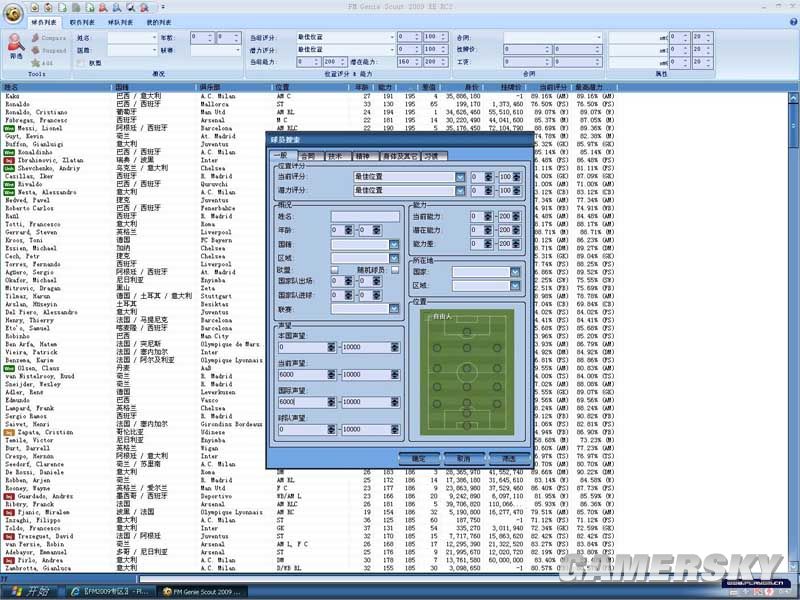This screenshot has height=600, width=800.
Task: Expand the 联赛 dropdown in the dialog
Action: click(394, 309)
